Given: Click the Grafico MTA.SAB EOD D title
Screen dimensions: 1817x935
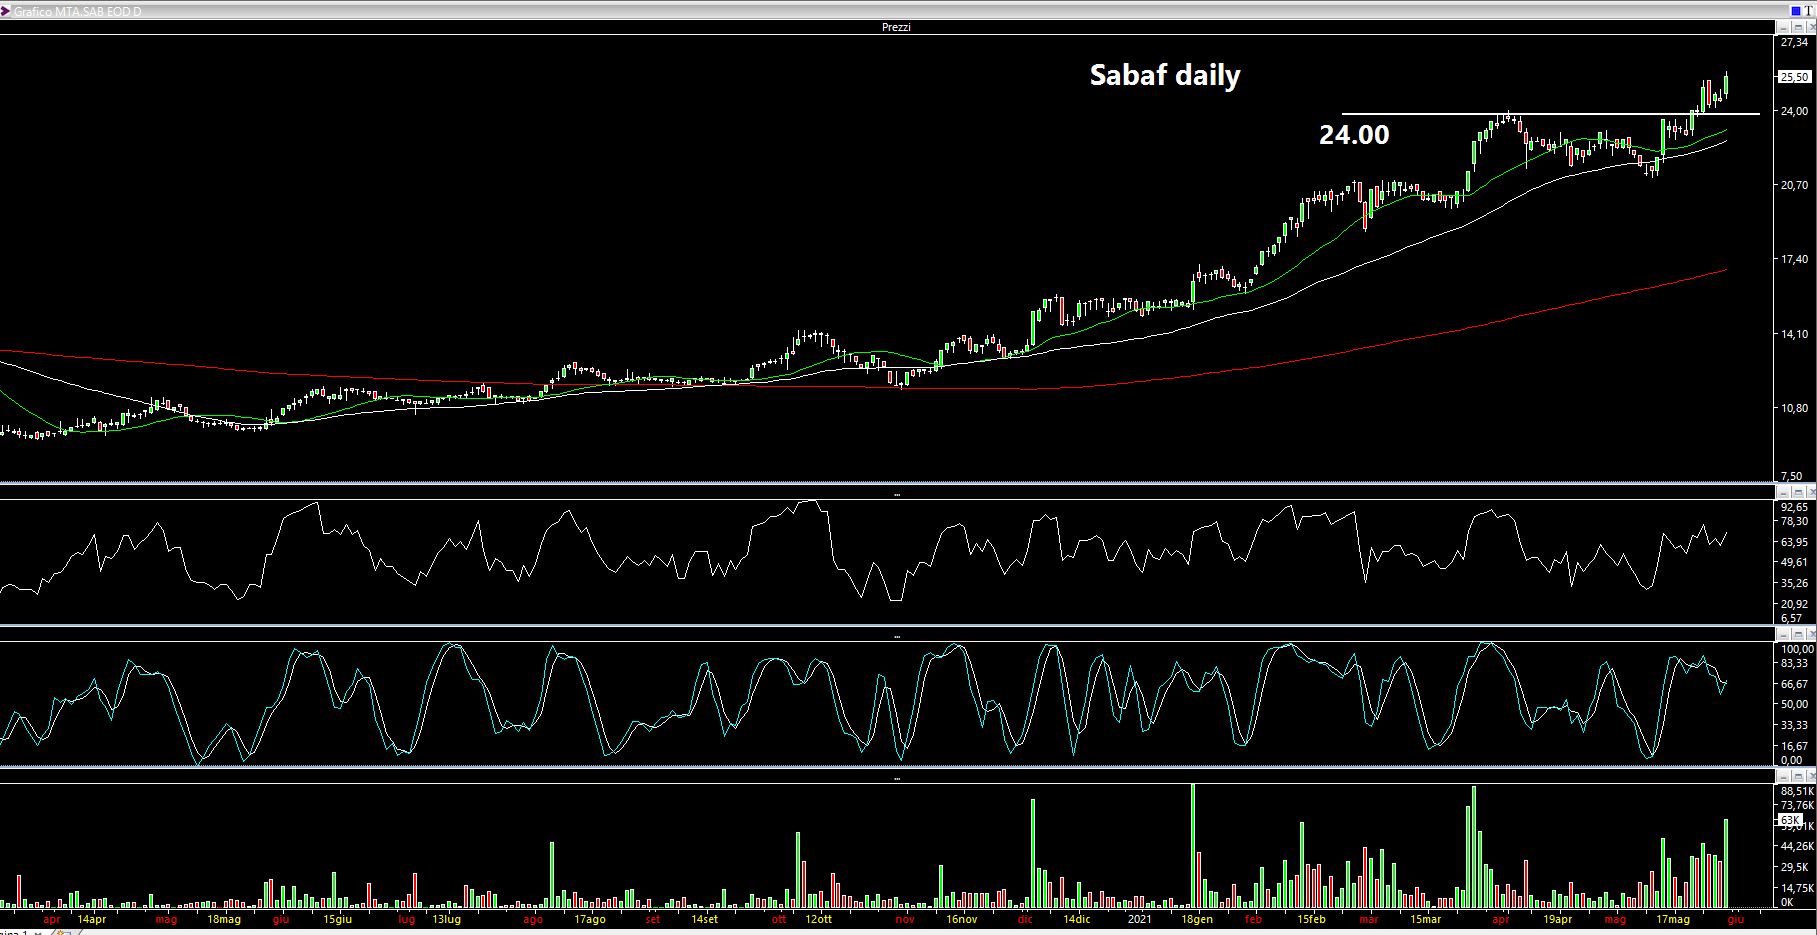Looking at the screenshot, I should pyautogui.click(x=77, y=11).
